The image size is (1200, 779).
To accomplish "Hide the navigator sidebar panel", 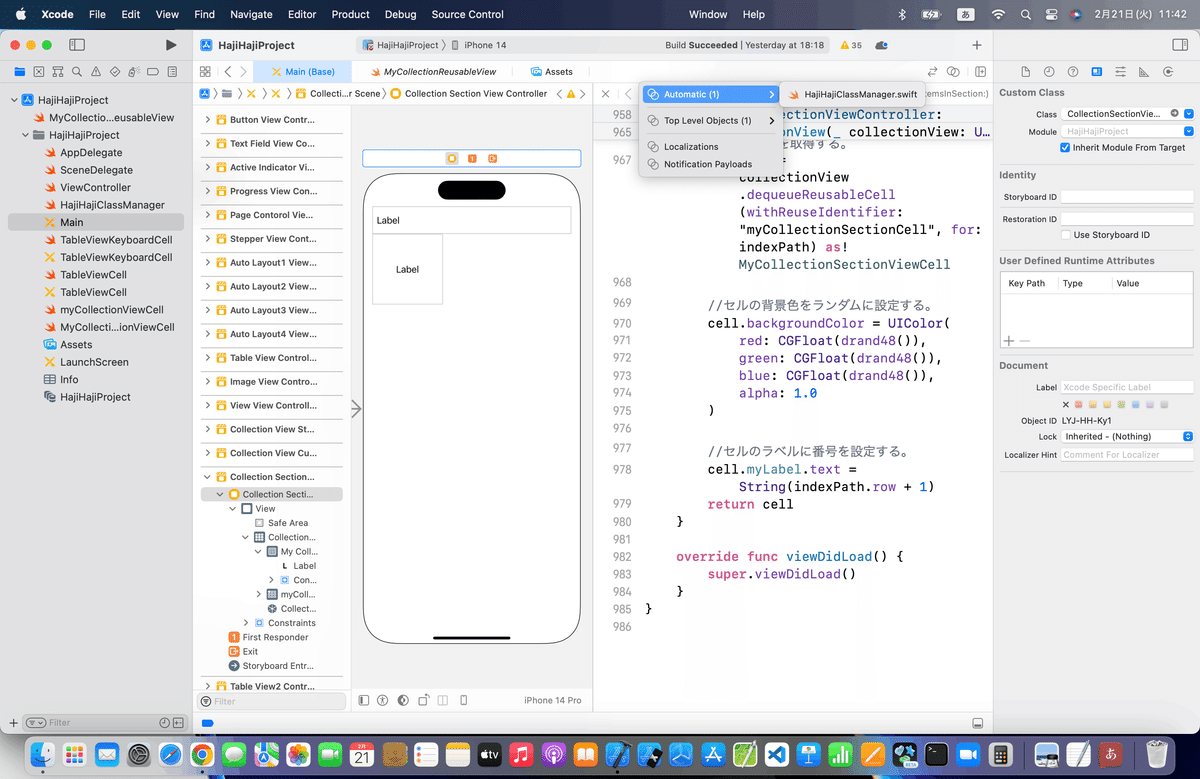I will click(77, 45).
